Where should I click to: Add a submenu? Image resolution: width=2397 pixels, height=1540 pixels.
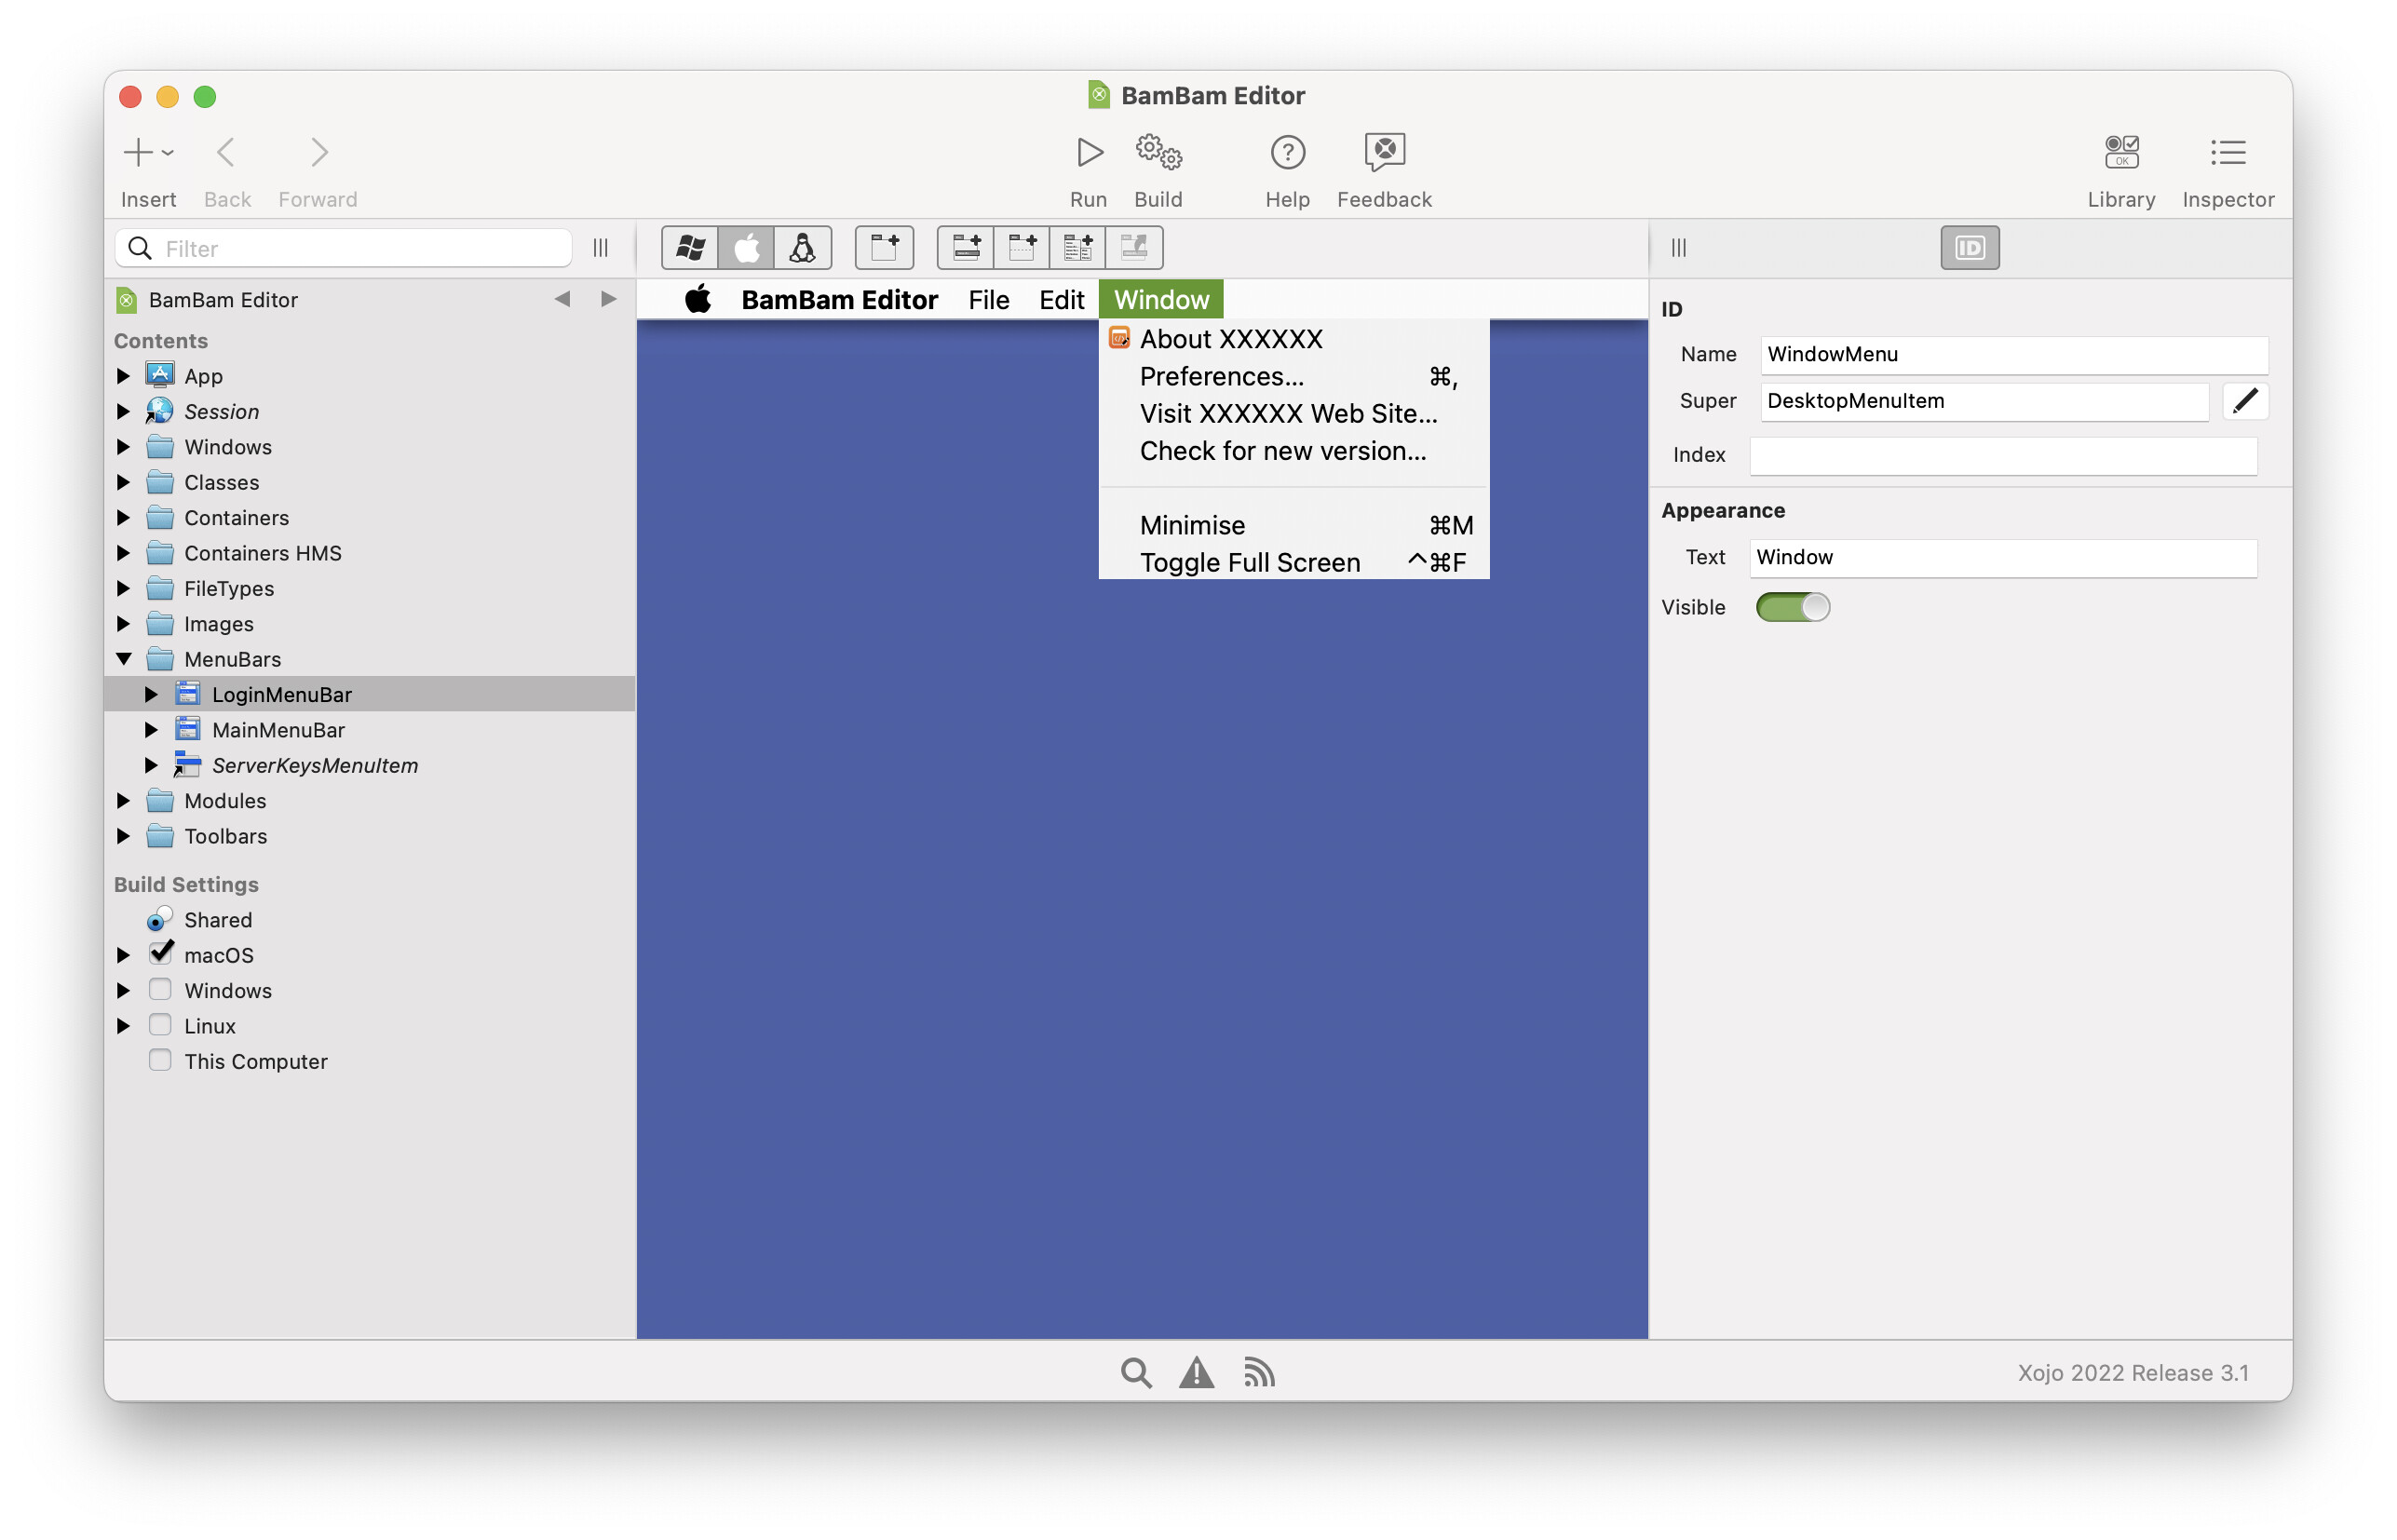(1077, 248)
